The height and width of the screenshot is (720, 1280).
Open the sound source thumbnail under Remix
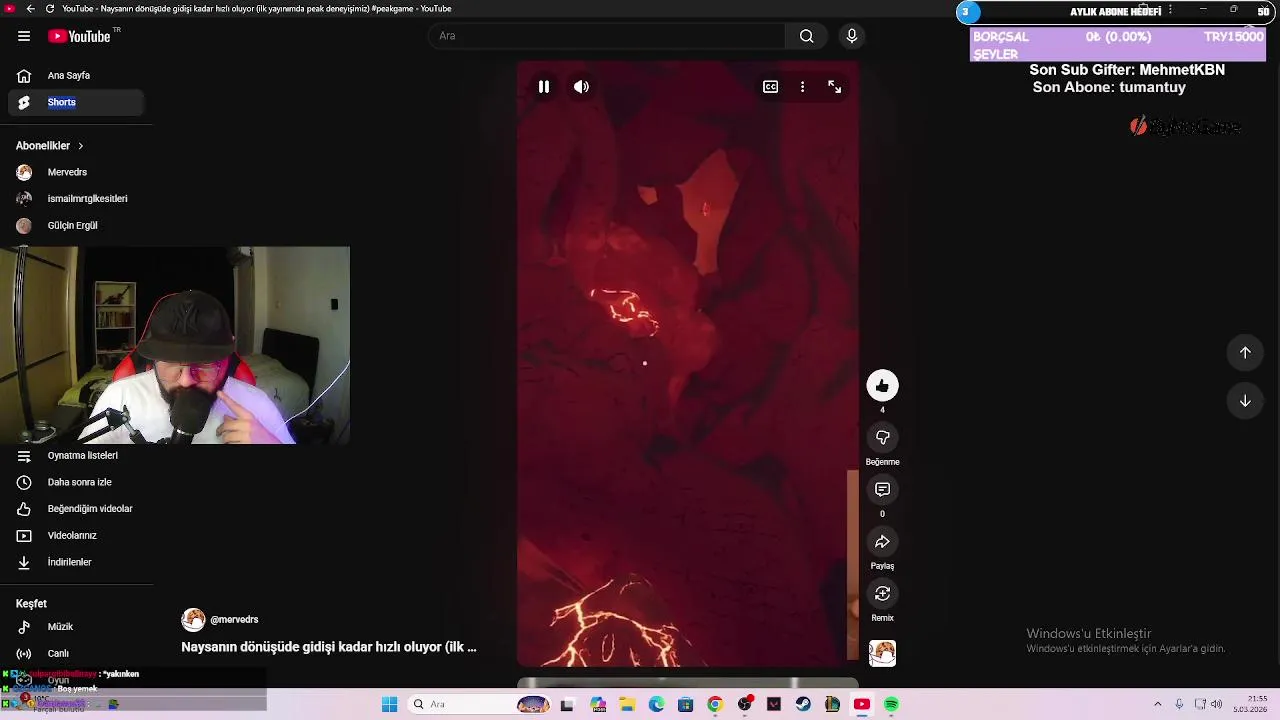pyautogui.click(x=882, y=653)
